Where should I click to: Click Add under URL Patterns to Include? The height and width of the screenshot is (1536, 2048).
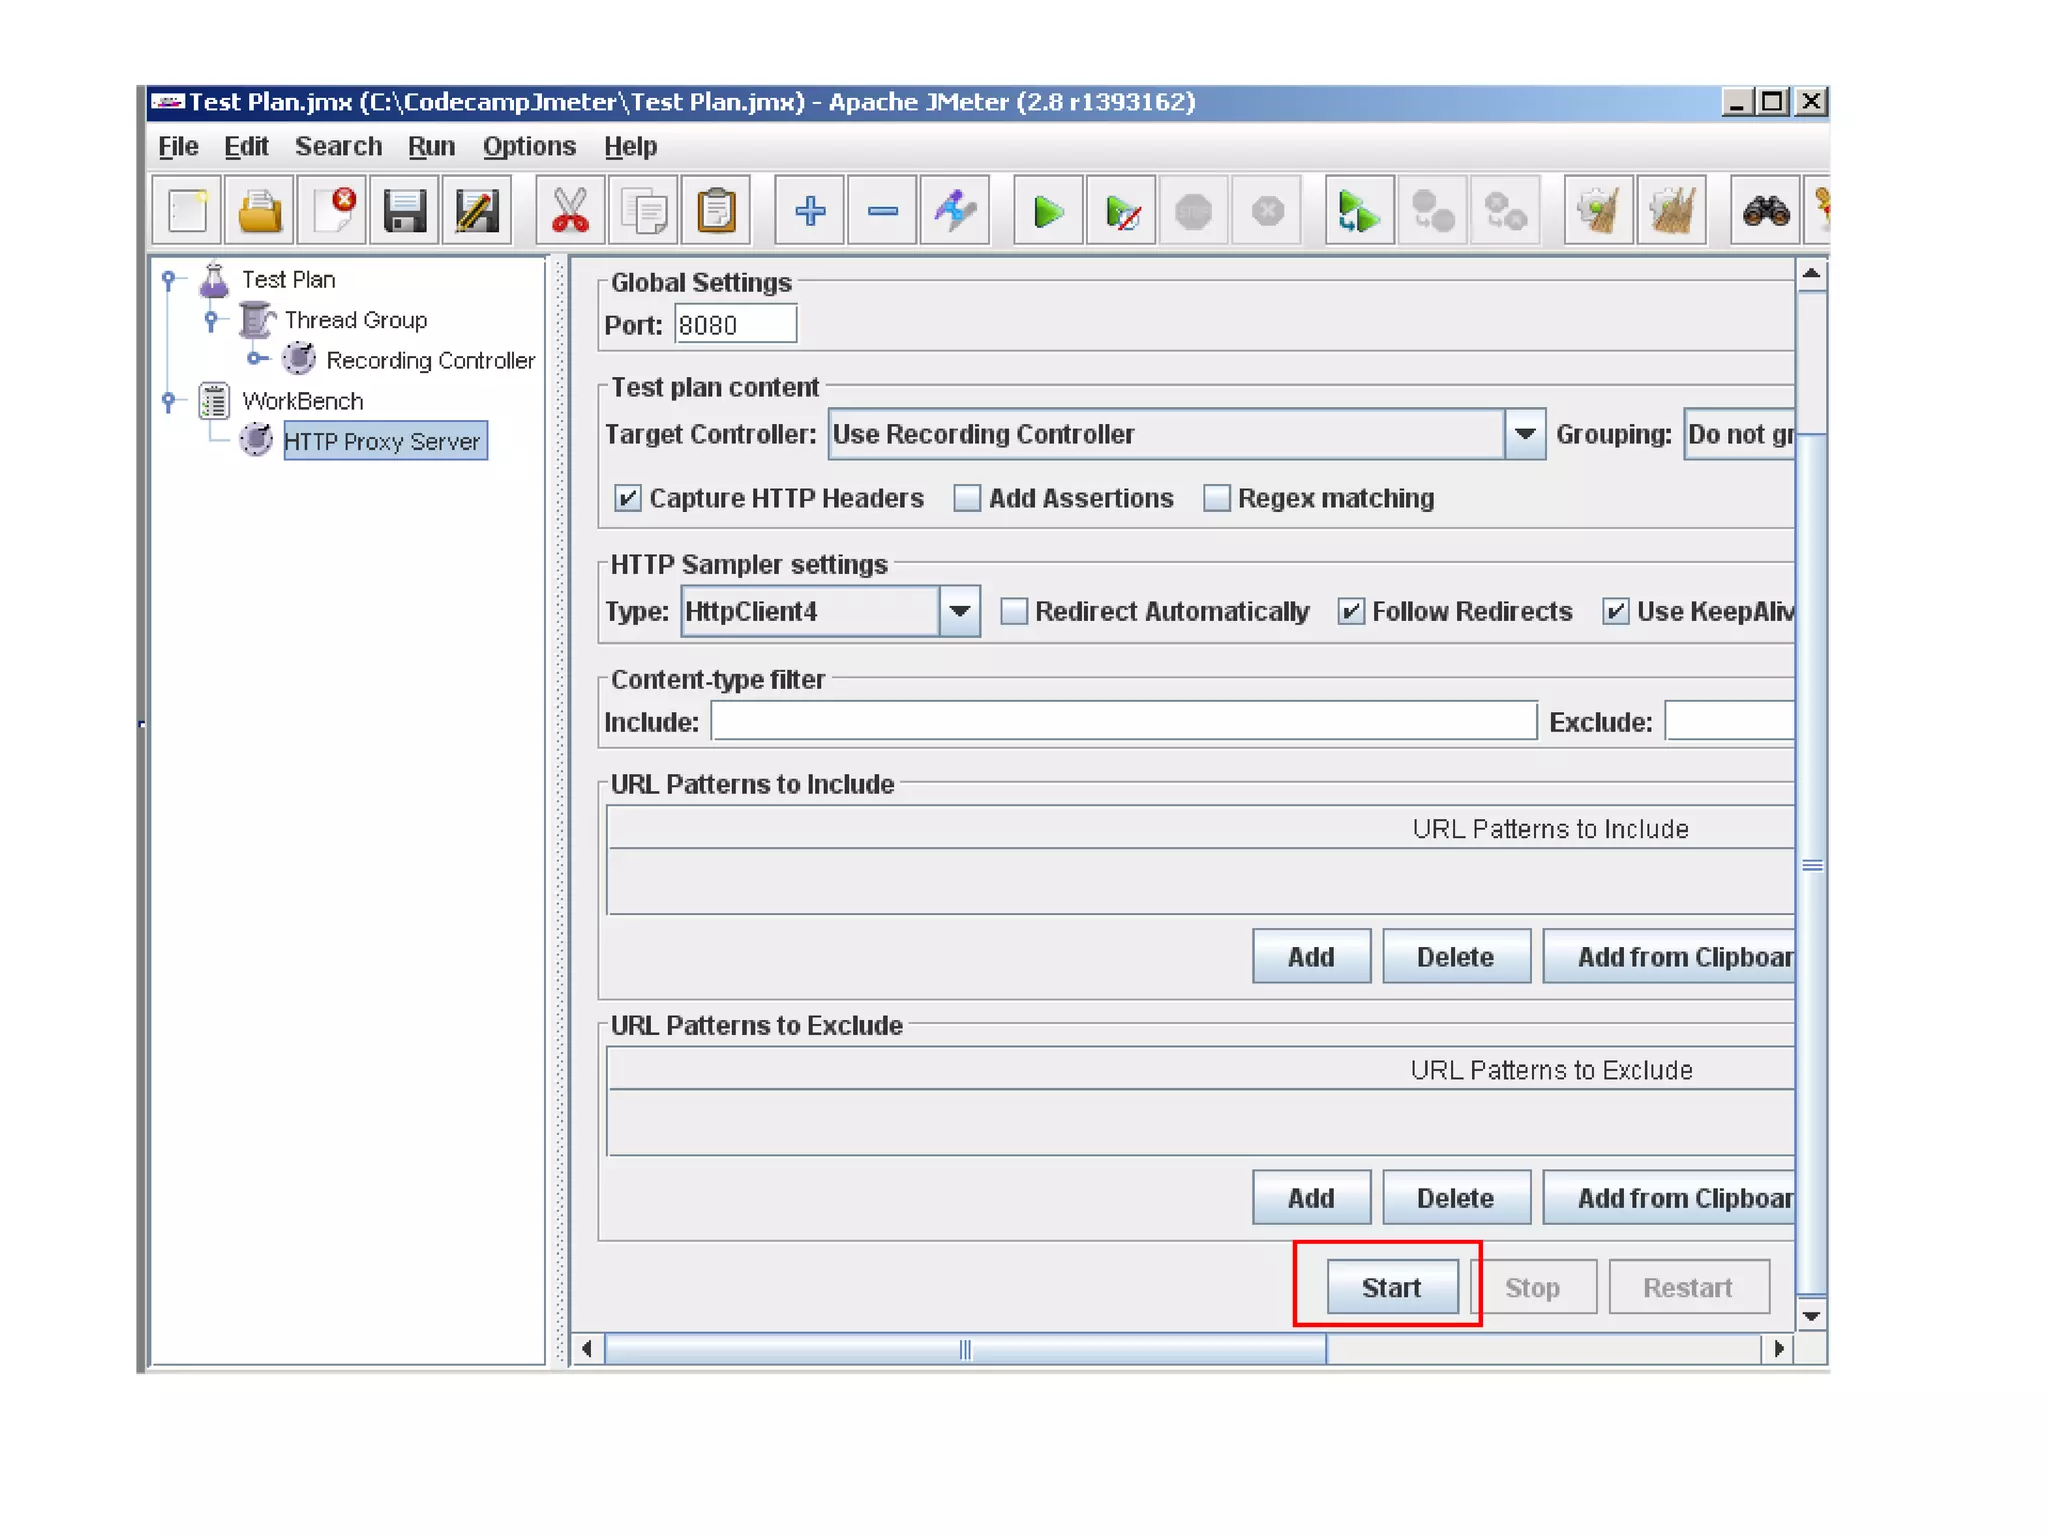click(1310, 957)
